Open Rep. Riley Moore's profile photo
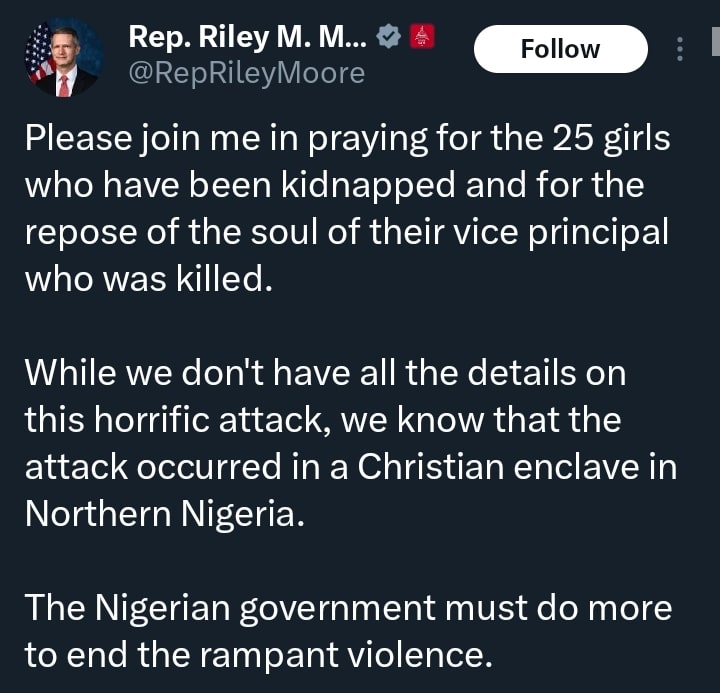This screenshot has height=693, width=720. [x=62, y=57]
